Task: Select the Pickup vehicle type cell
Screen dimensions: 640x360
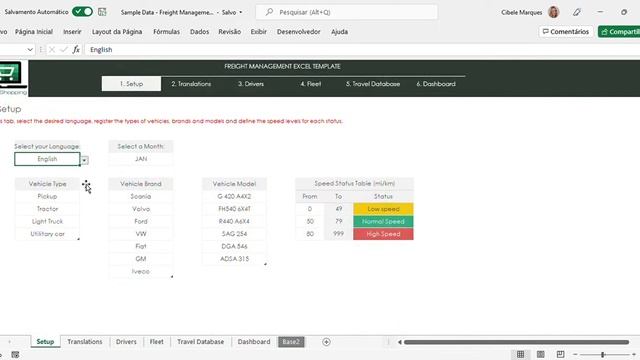Action: pyautogui.click(x=47, y=196)
